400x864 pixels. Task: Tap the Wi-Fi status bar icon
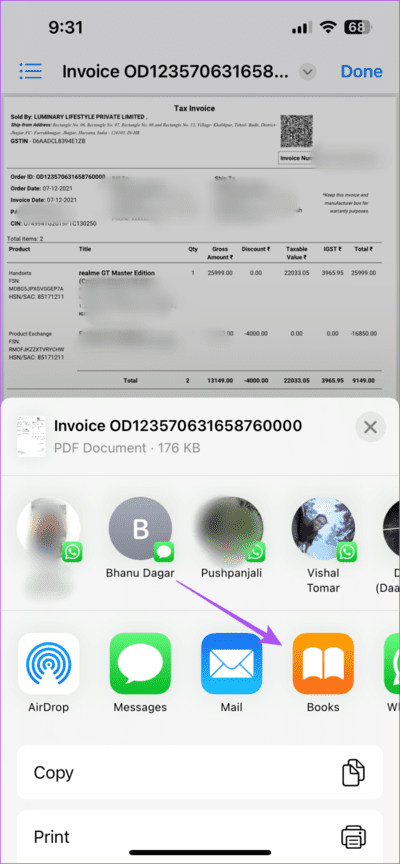click(x=327, y=27)
